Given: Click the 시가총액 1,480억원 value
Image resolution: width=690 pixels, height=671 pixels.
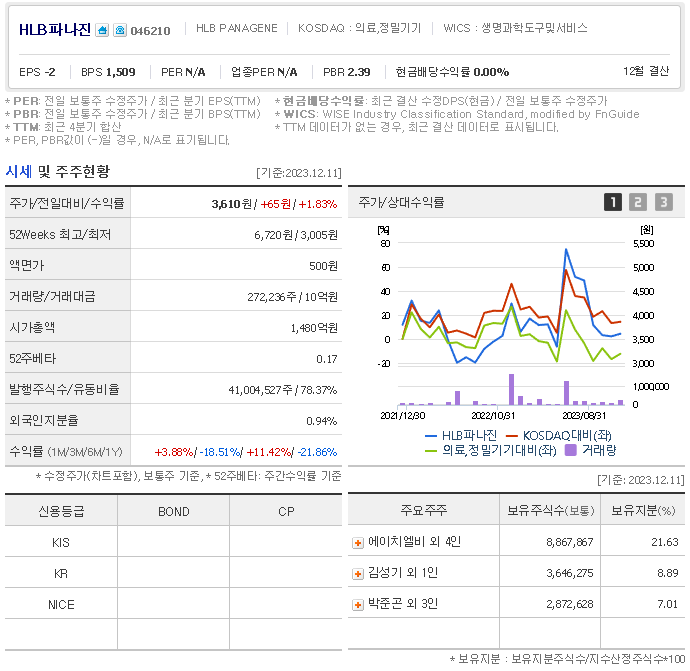Looking at the screenshot, I should pos(314,328).
